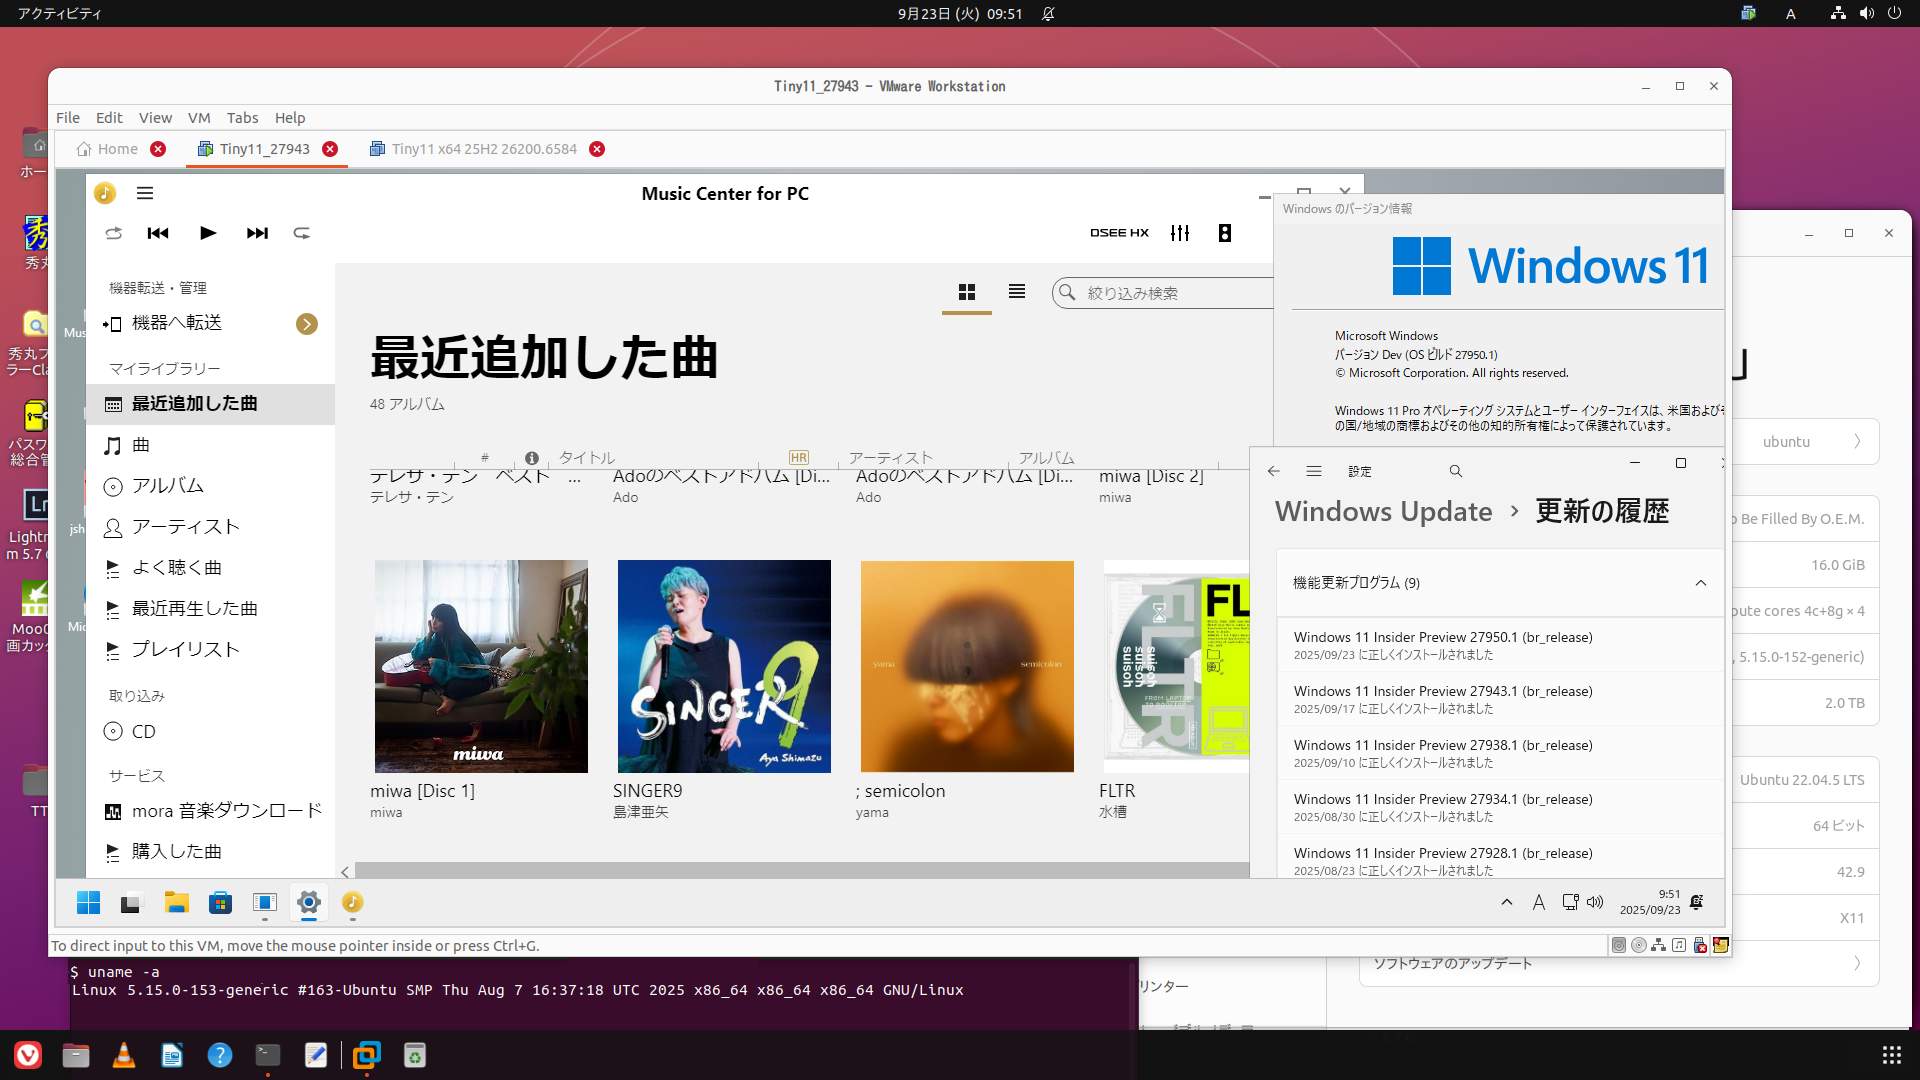Switch to list view layout

(1017, 292)
